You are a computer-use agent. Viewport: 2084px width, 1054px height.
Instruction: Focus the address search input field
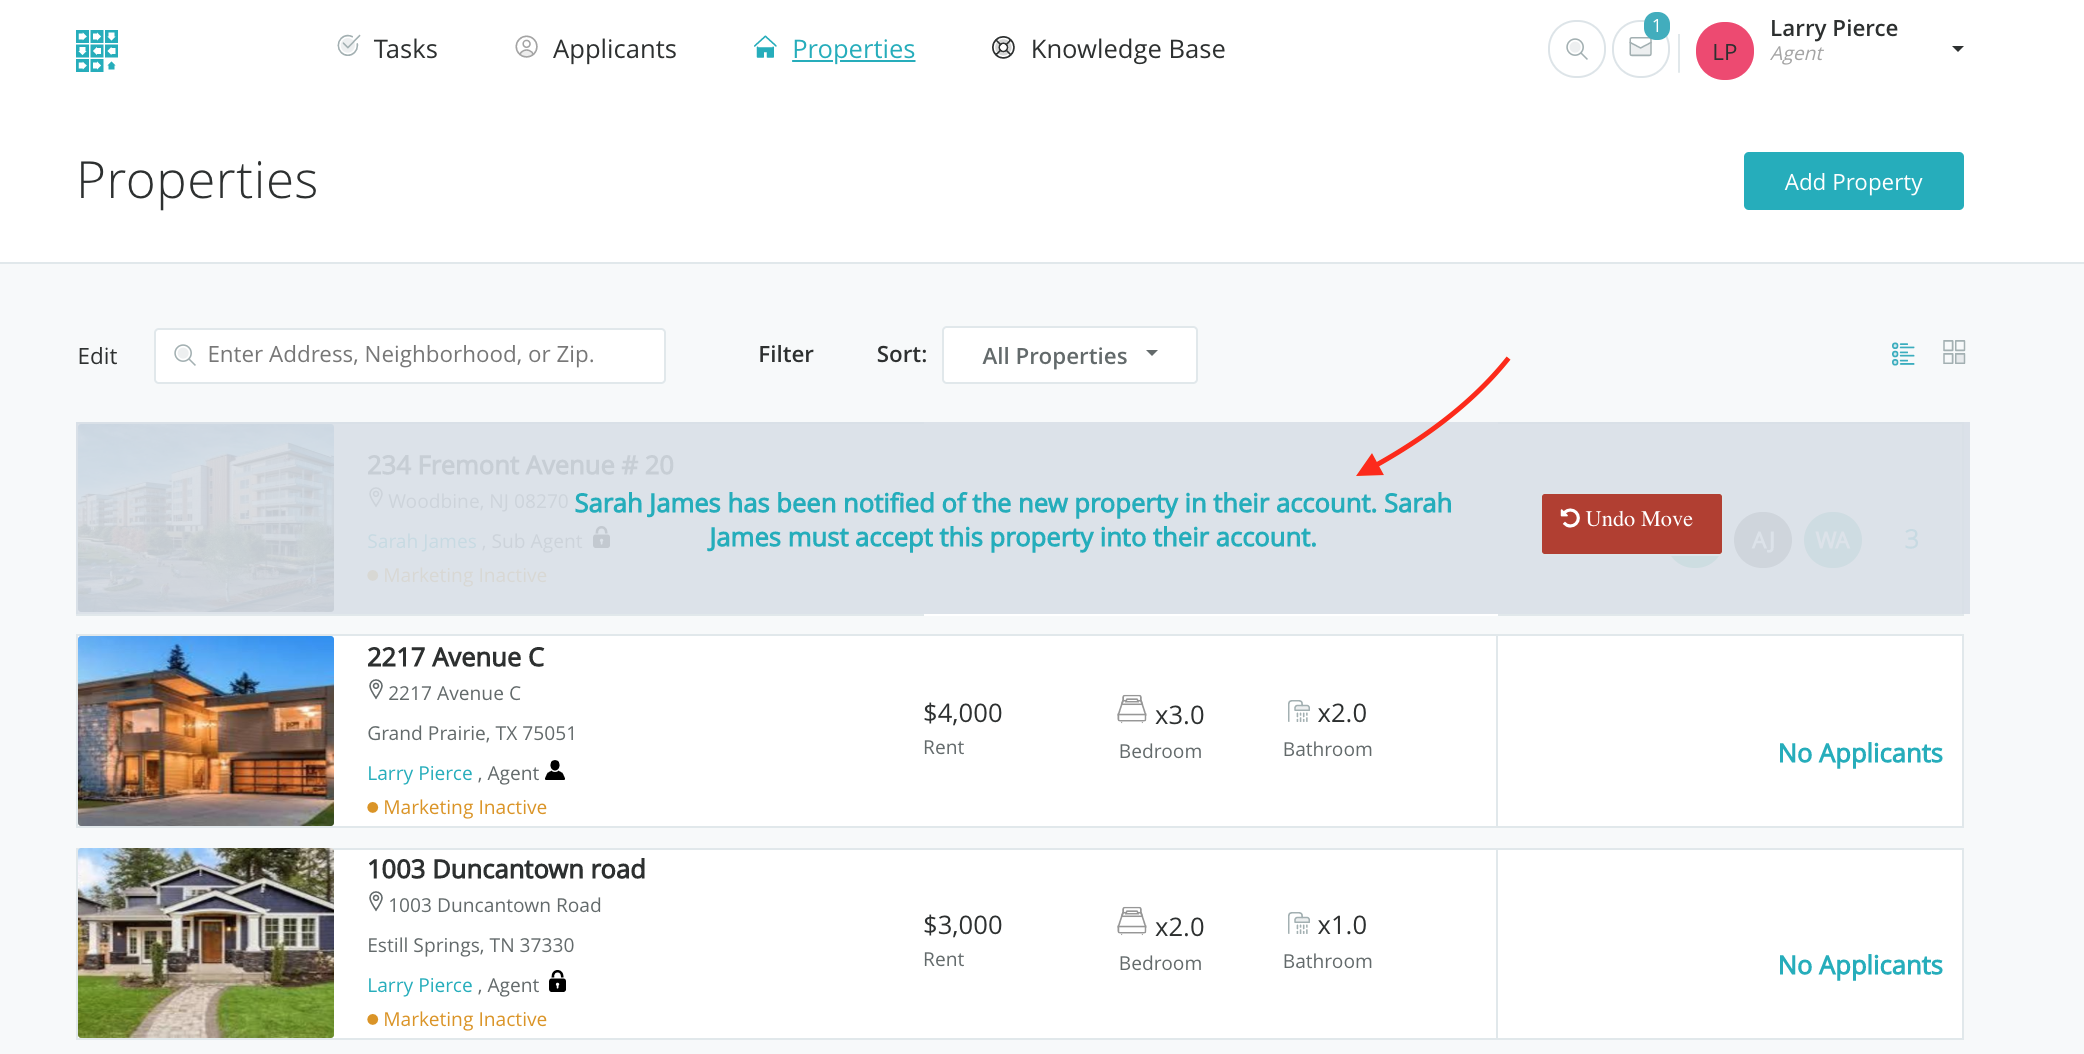[x=410, y=356]
